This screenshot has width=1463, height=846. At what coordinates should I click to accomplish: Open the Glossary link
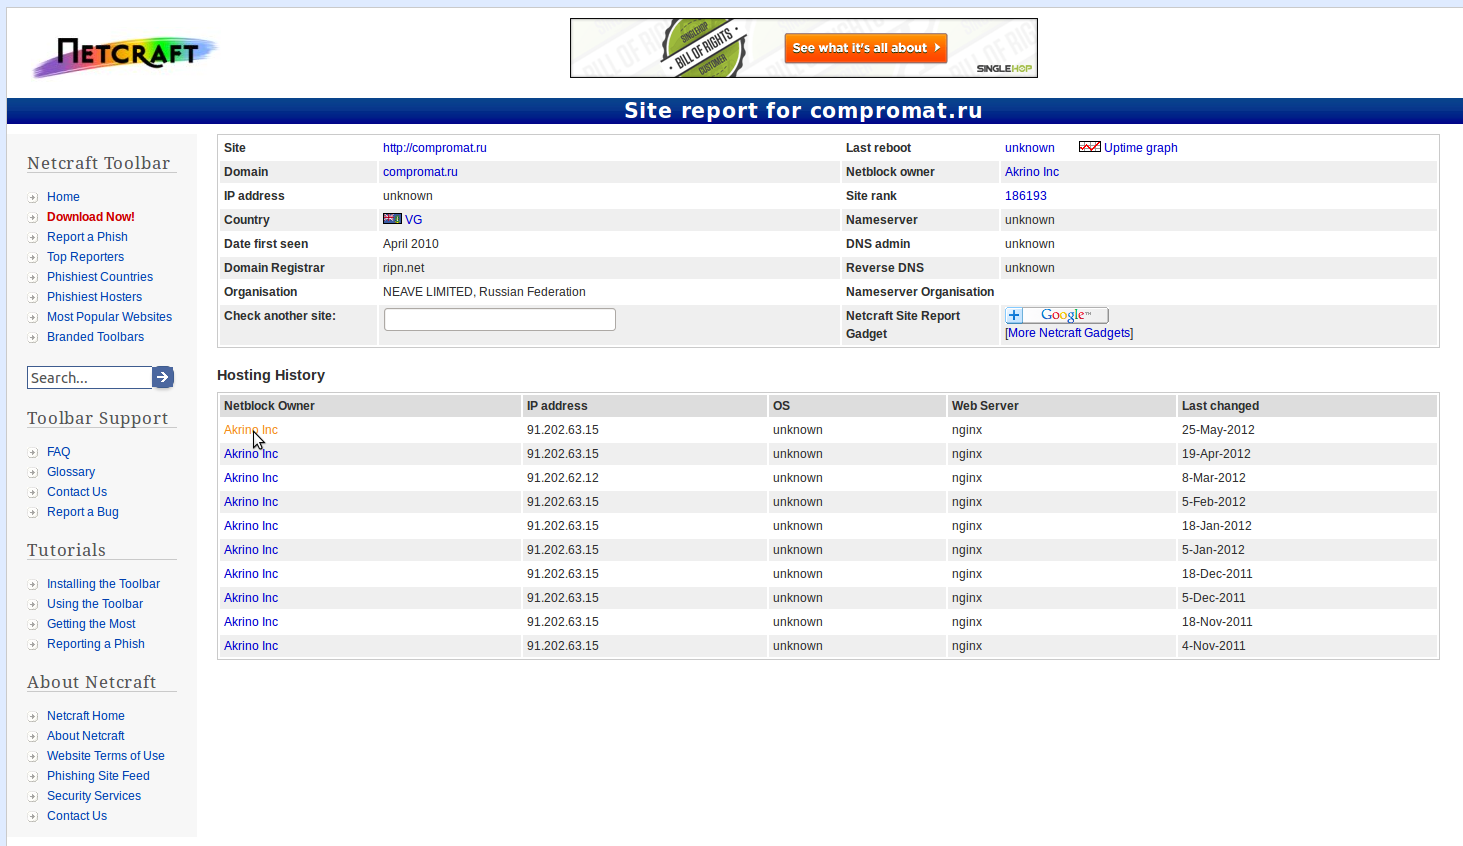click(x=71, y=472)
